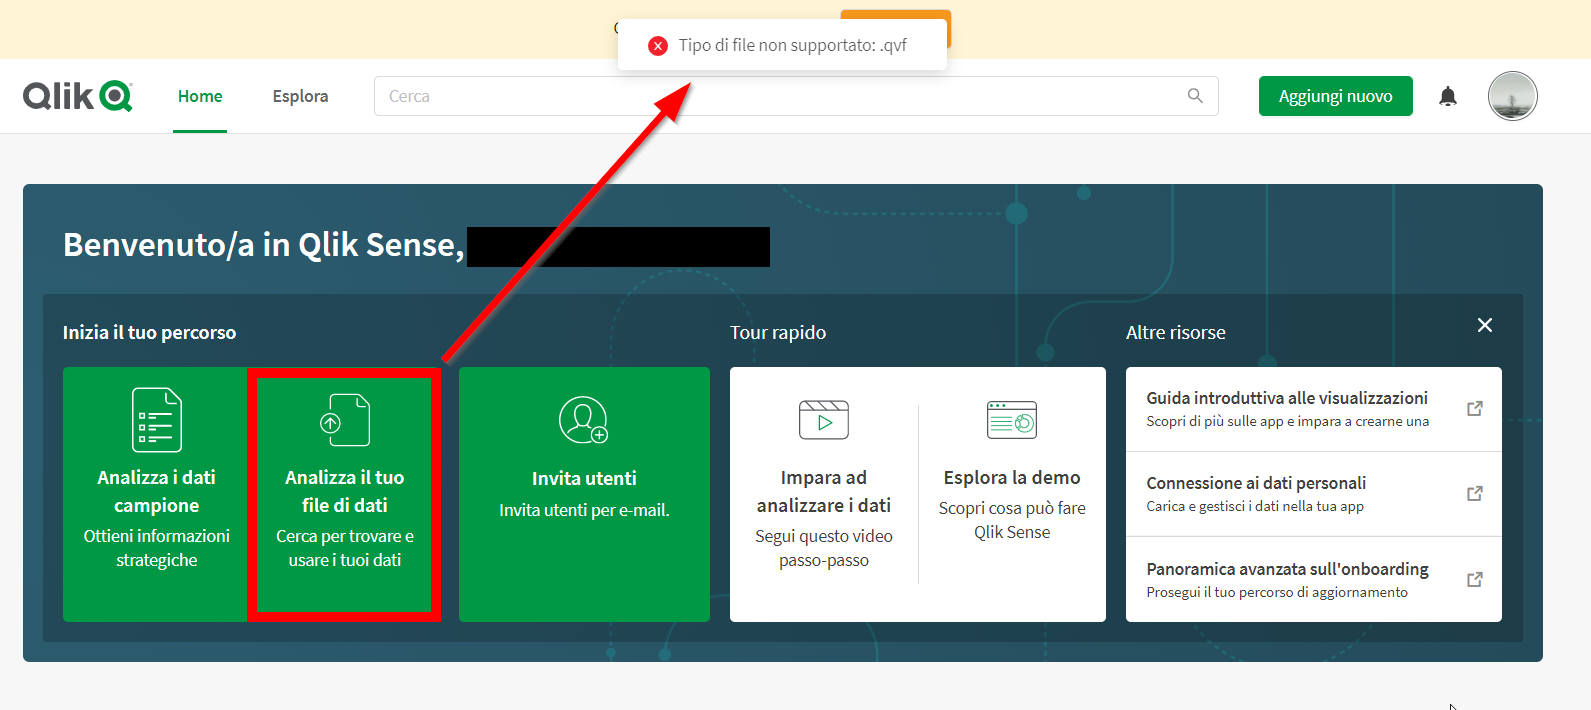
Task: Click external link icon for Guida introduttiva
Action: click(x=1475, y=409)
